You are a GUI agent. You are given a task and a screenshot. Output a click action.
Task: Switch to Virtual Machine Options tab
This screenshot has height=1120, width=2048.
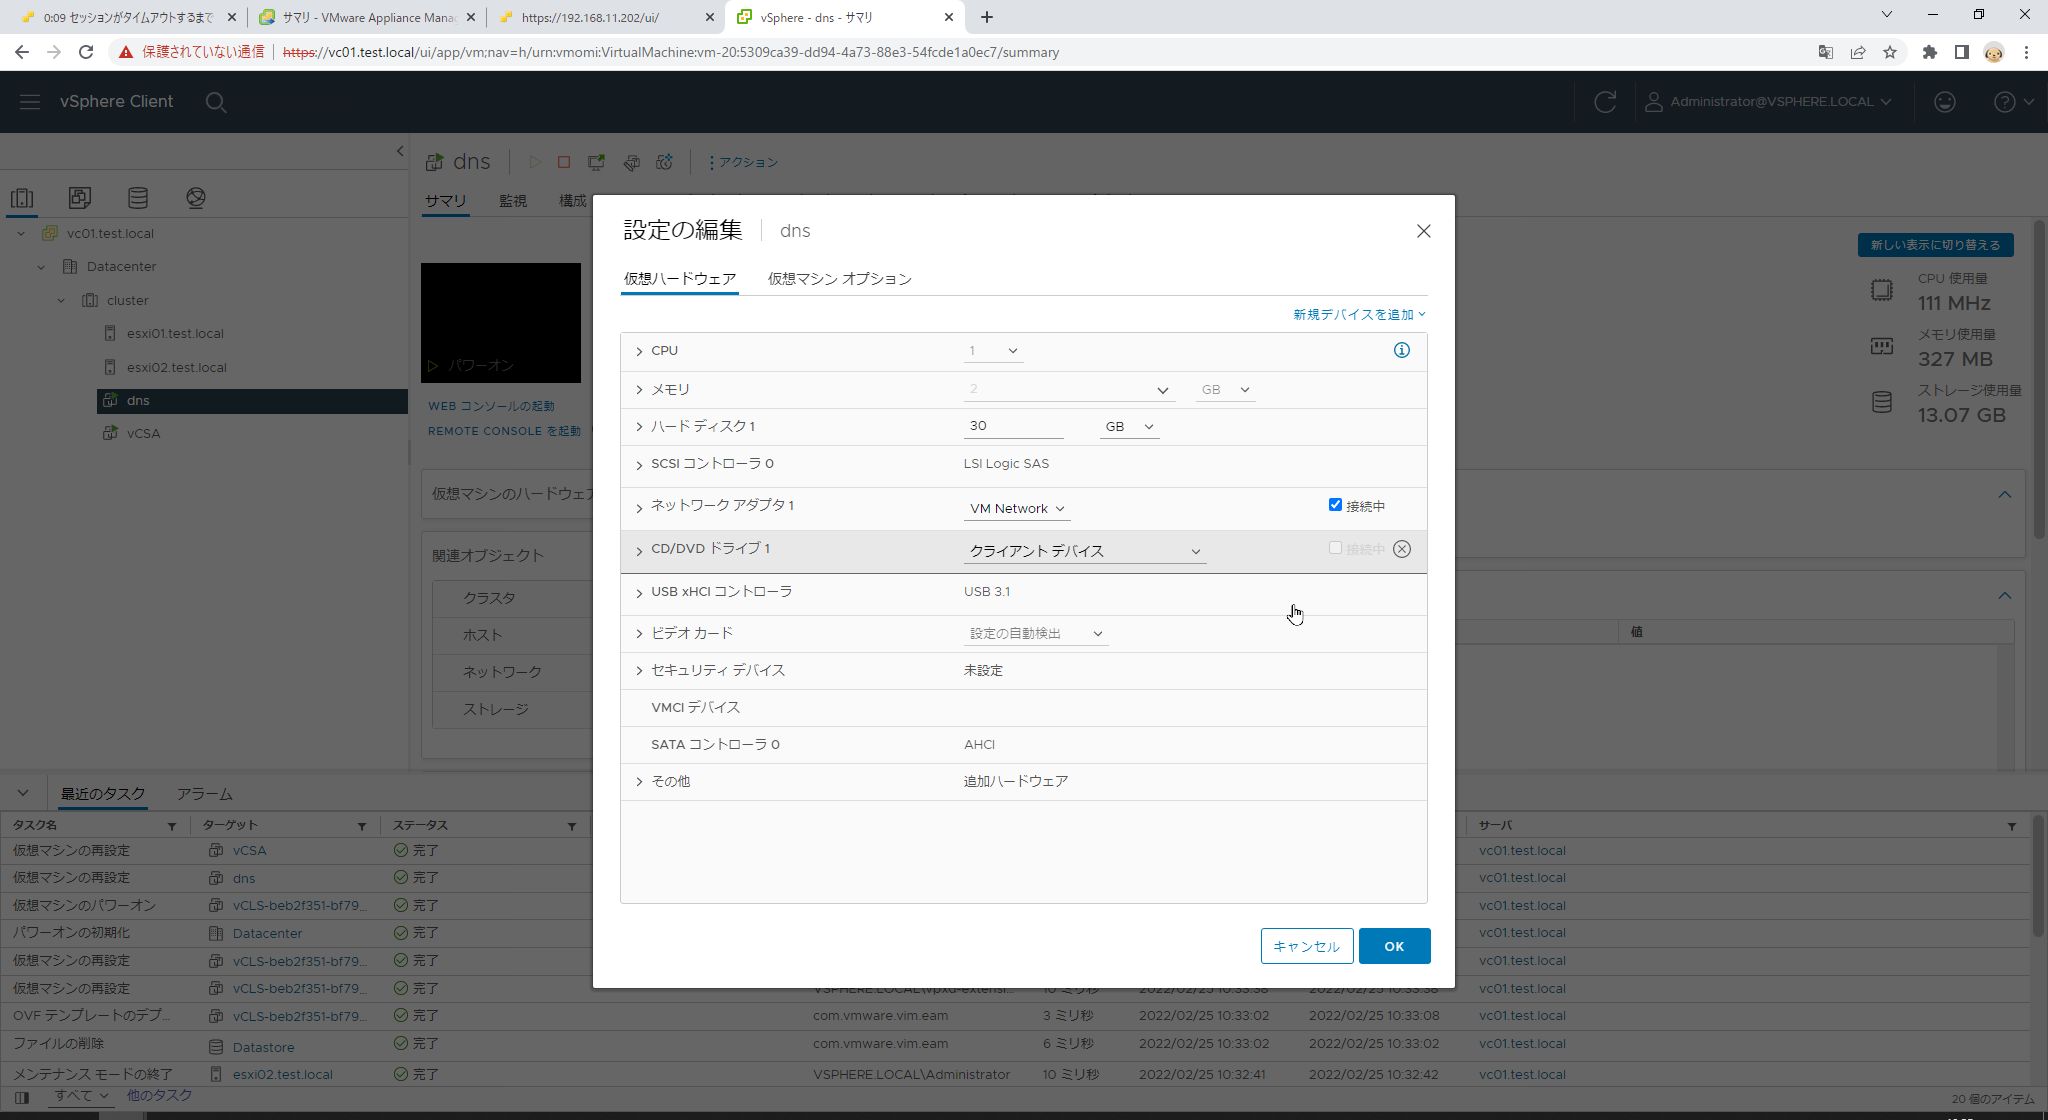[839, 279]
